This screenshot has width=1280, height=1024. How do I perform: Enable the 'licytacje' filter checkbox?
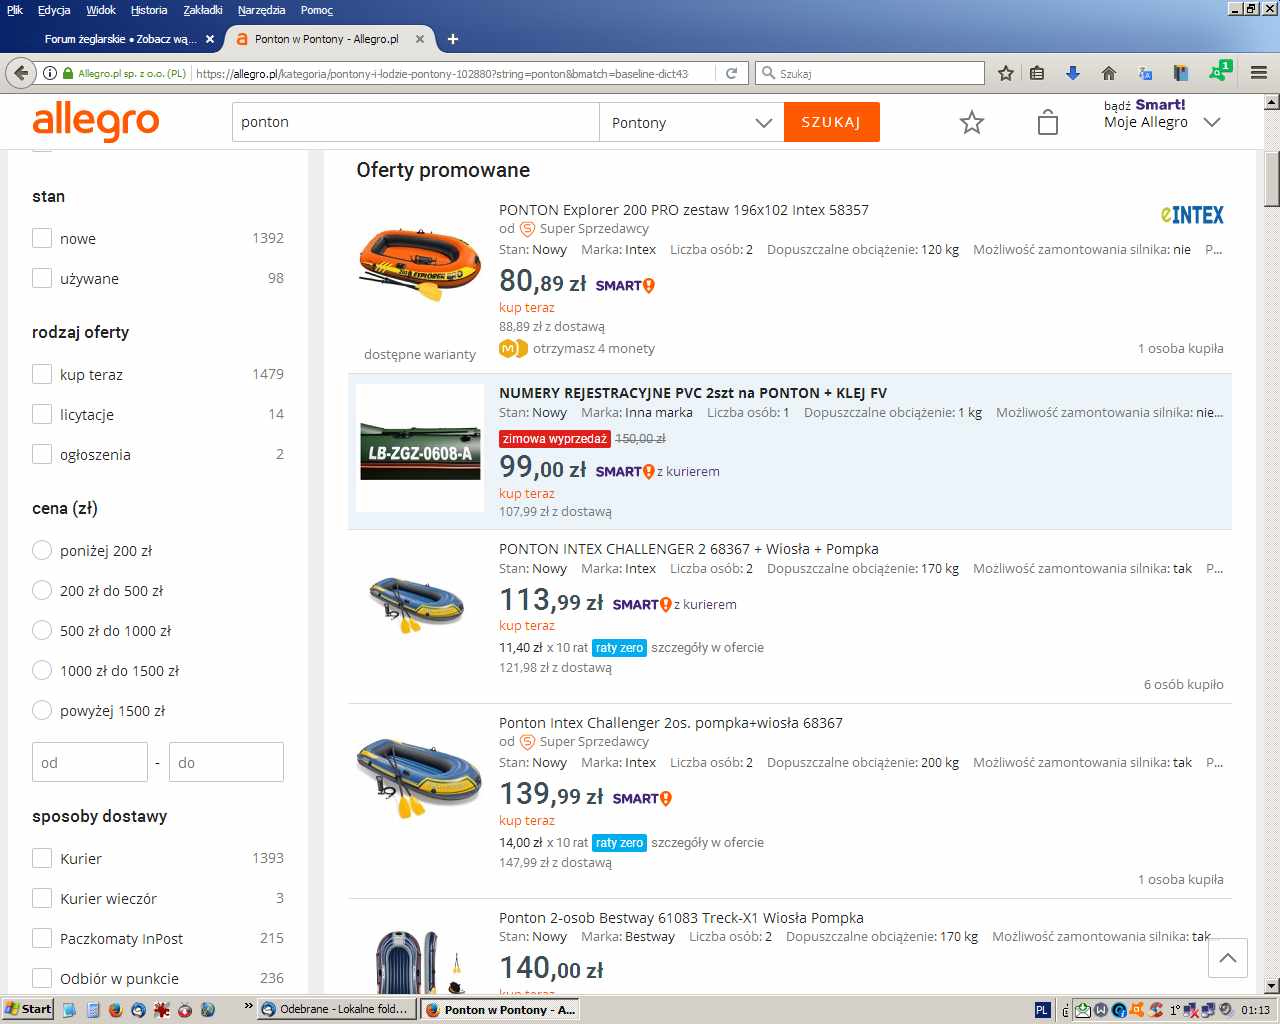42,414
